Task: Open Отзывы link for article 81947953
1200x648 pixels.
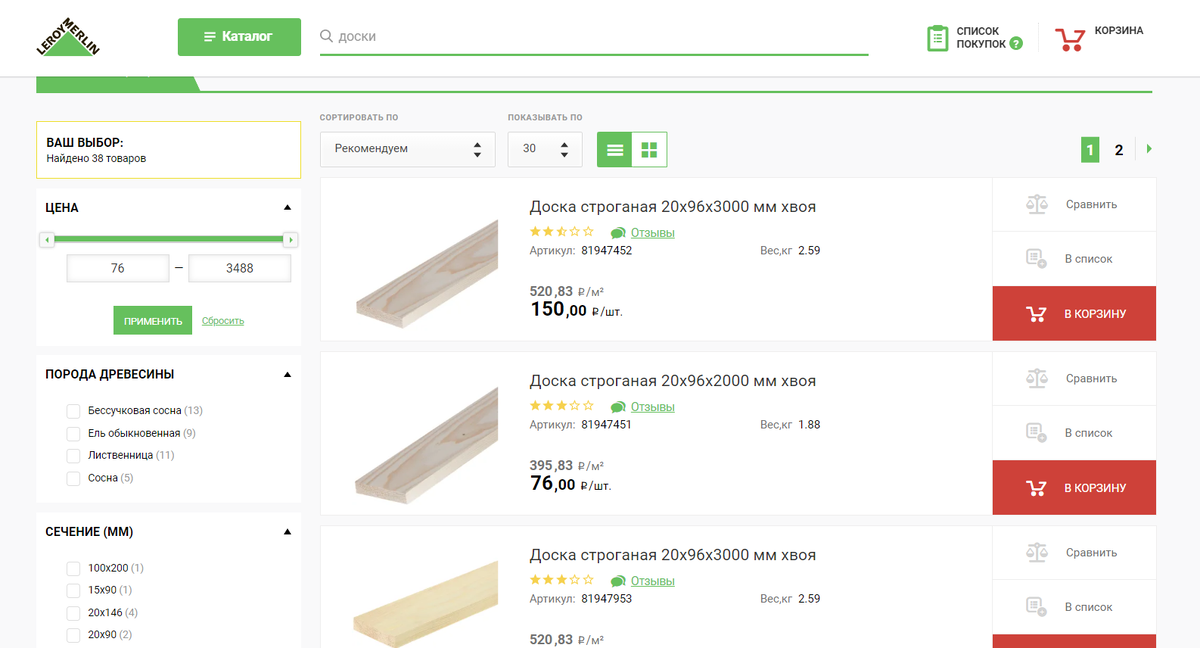Action: pos(653,581)
